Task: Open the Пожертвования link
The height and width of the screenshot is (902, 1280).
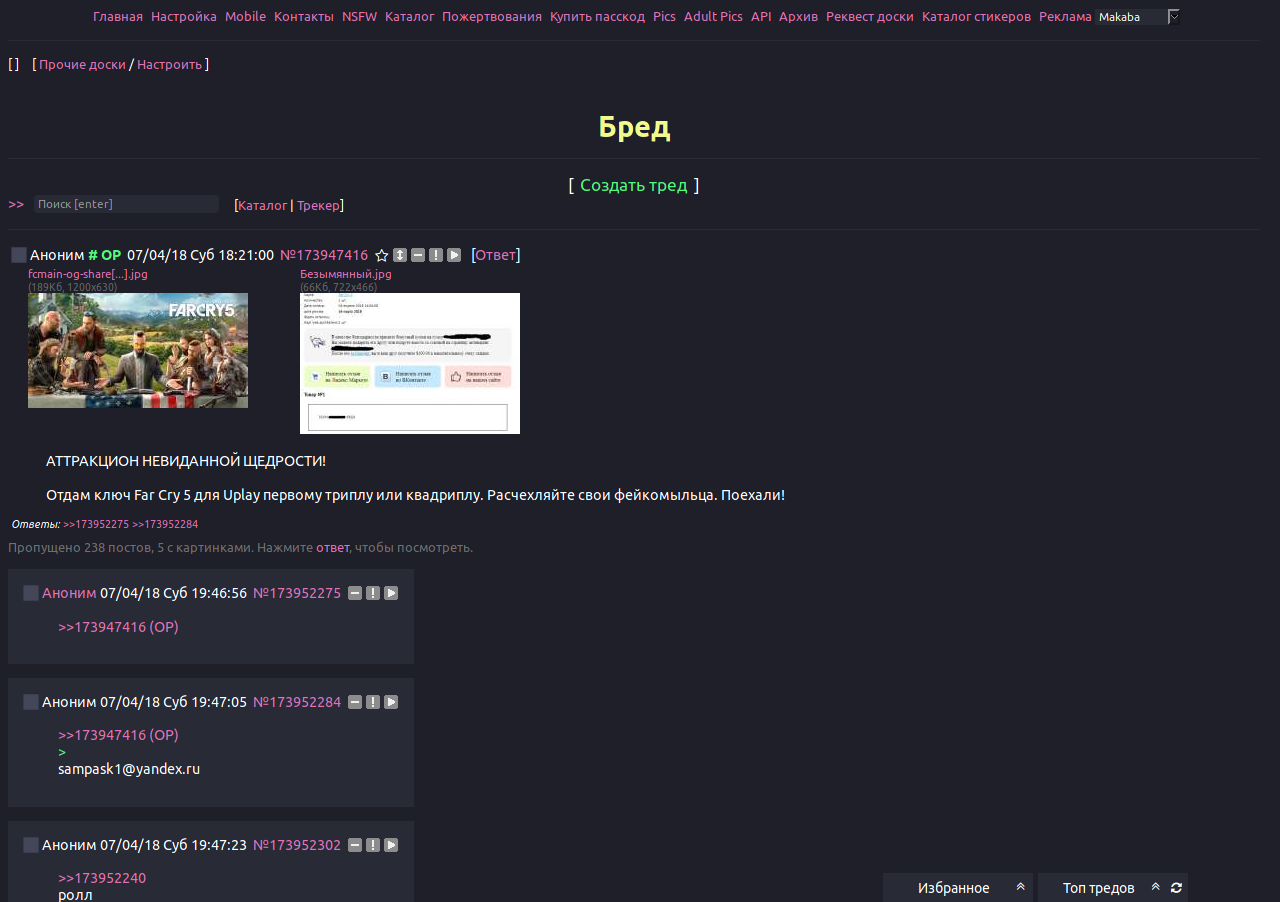Action: (x=492, y=17)
